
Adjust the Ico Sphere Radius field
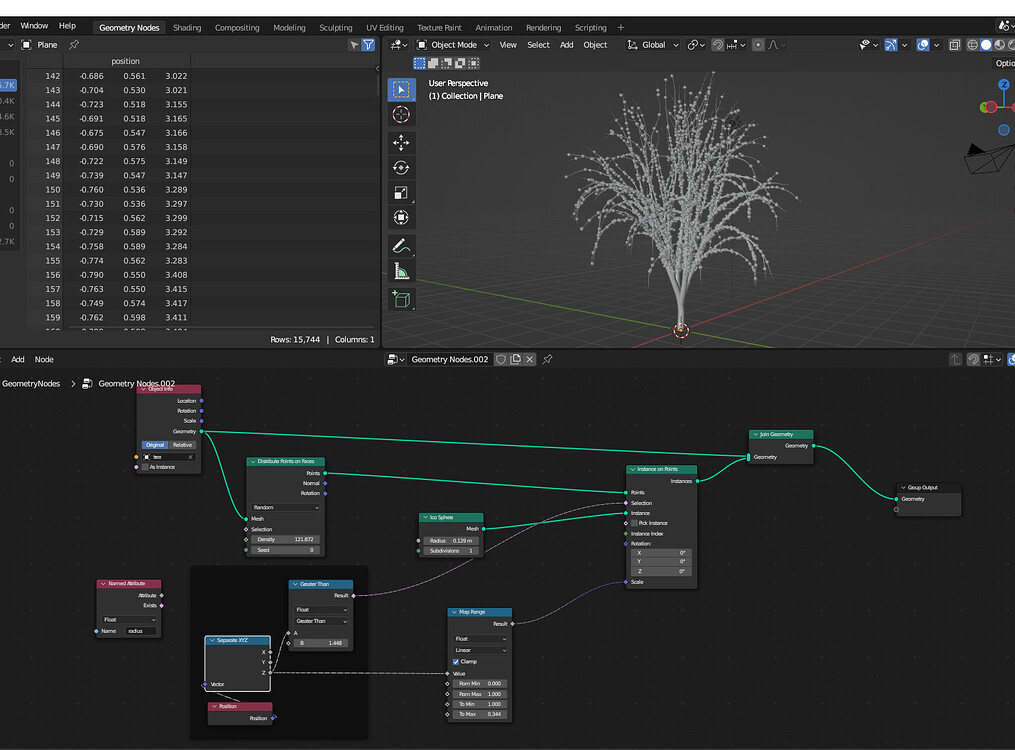[452, 540]
